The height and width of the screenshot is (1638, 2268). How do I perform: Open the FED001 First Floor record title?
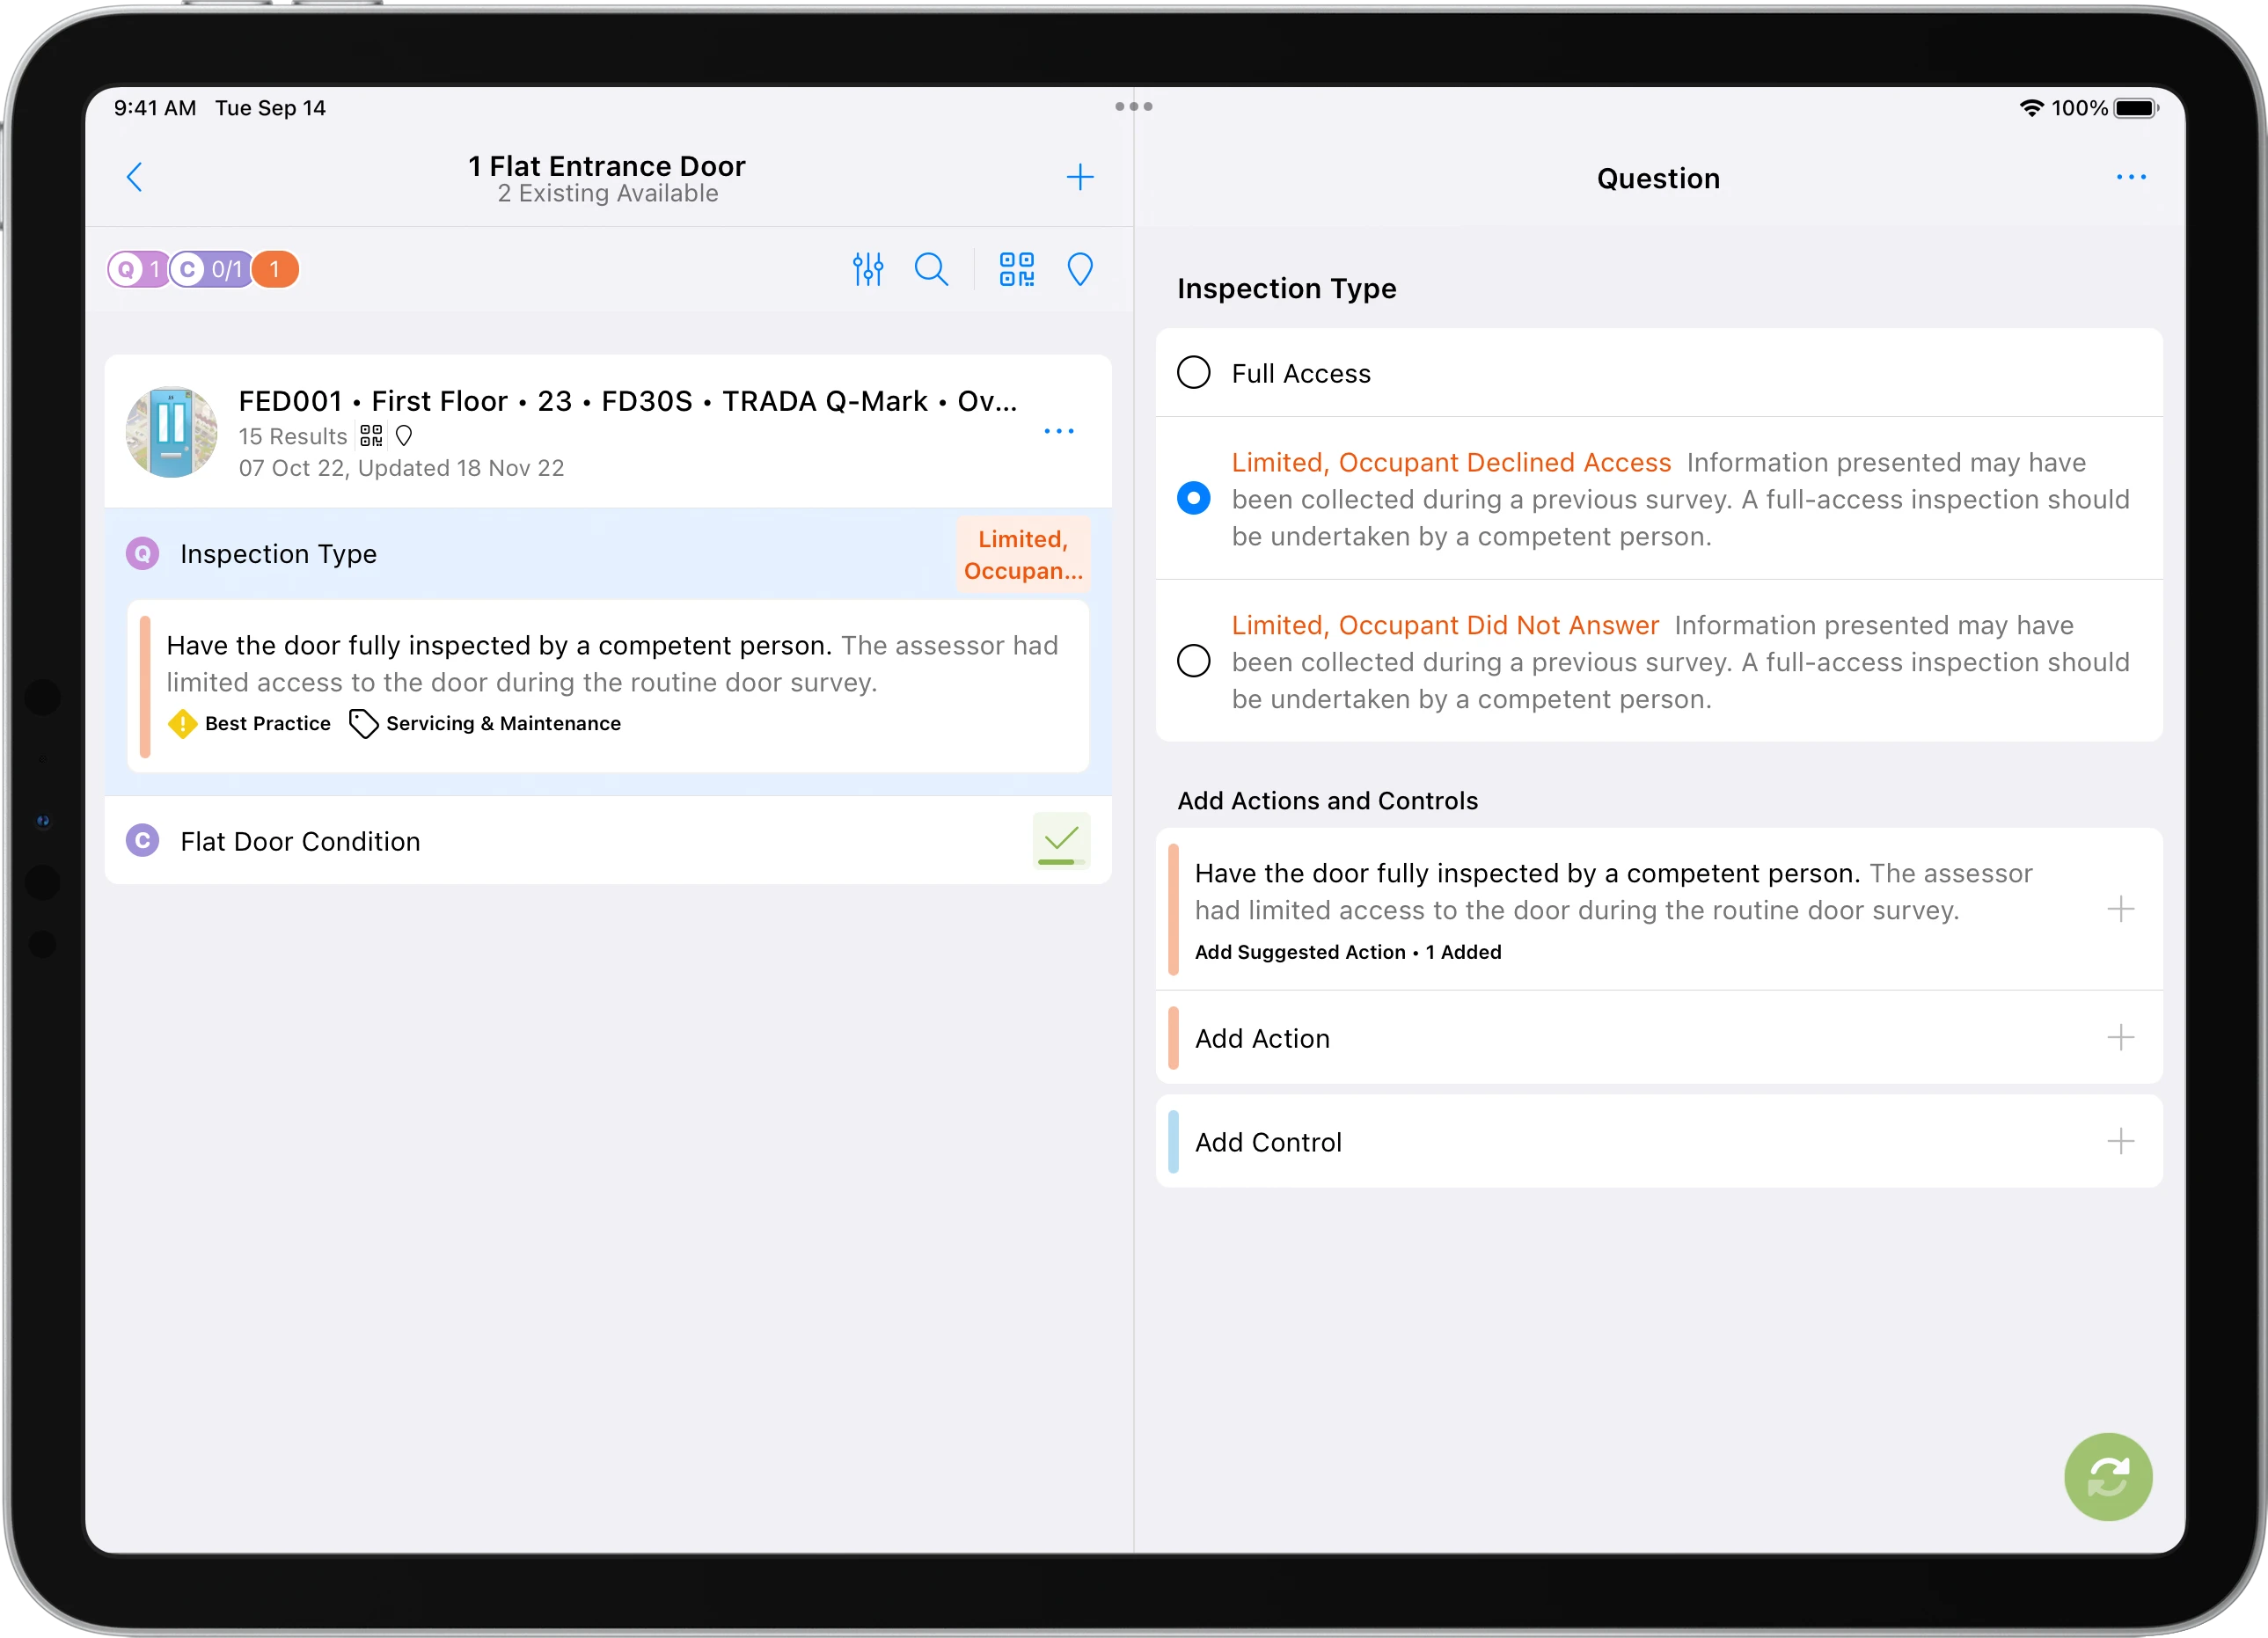(628, 401)
